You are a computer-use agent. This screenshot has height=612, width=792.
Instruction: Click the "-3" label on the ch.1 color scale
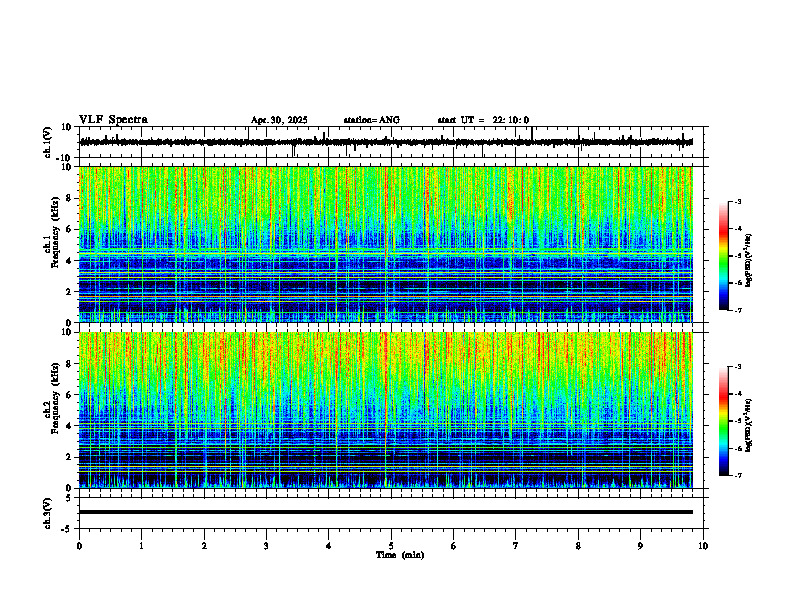(x=737, y=202)
